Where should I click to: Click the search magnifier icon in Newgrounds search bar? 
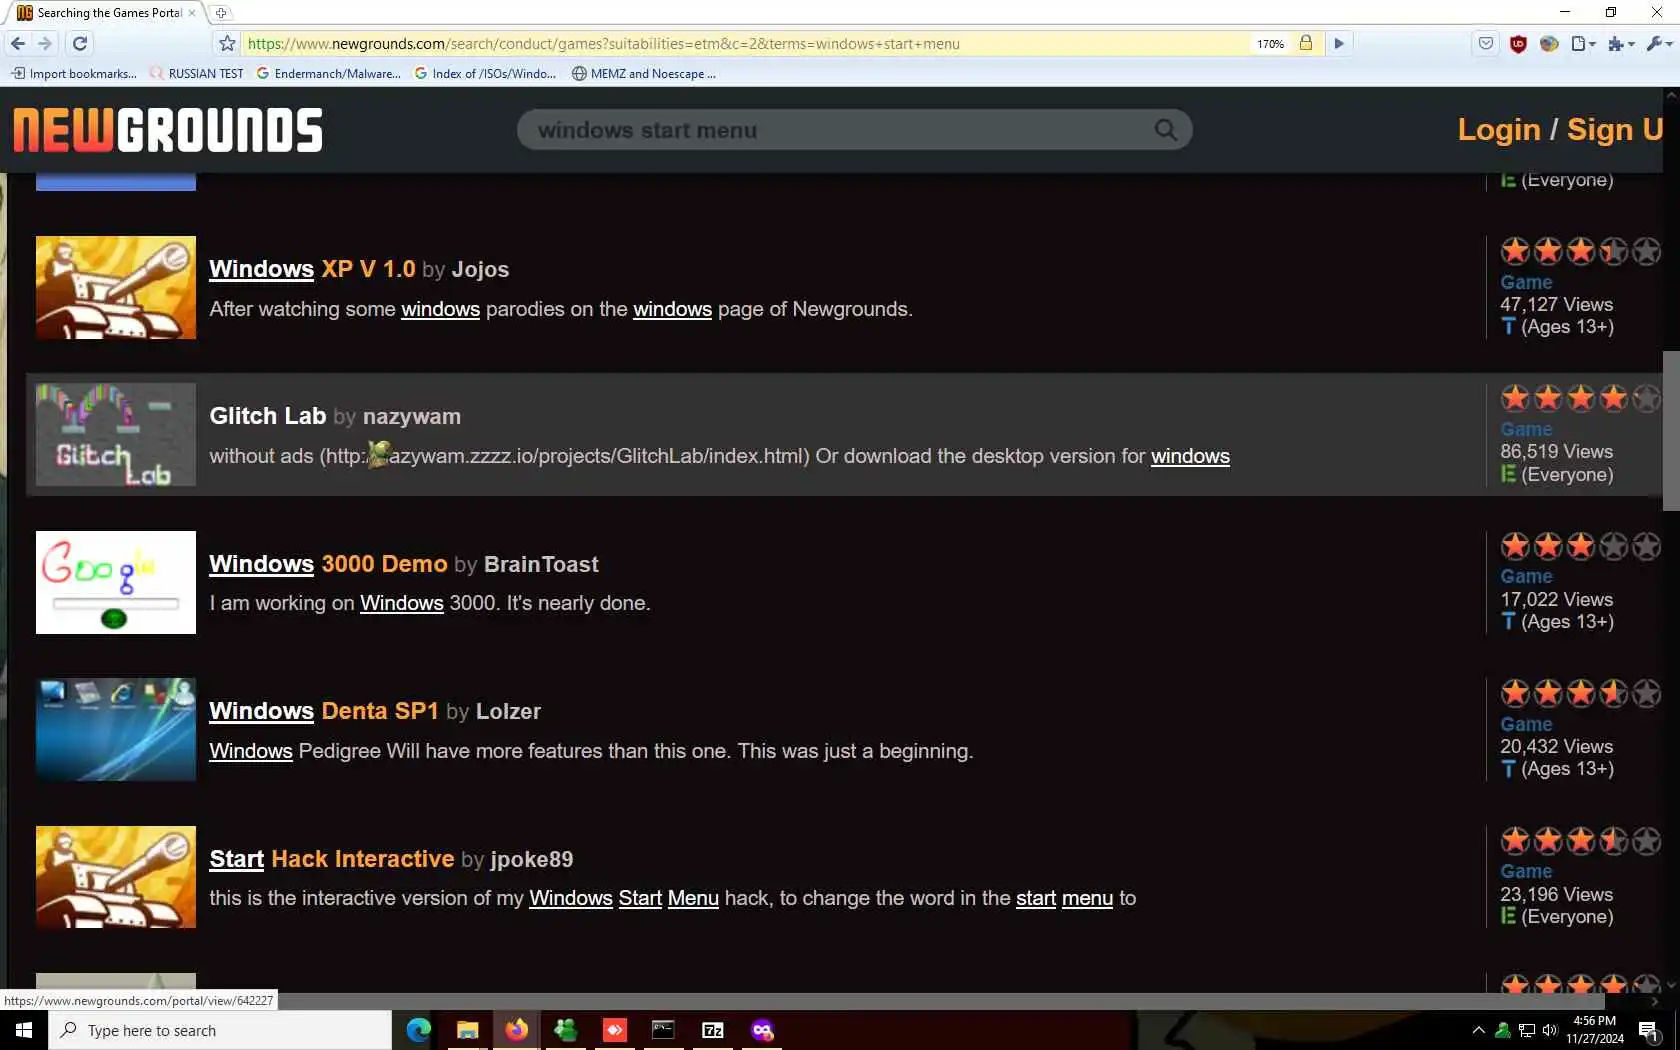(x=1165, y=130)
